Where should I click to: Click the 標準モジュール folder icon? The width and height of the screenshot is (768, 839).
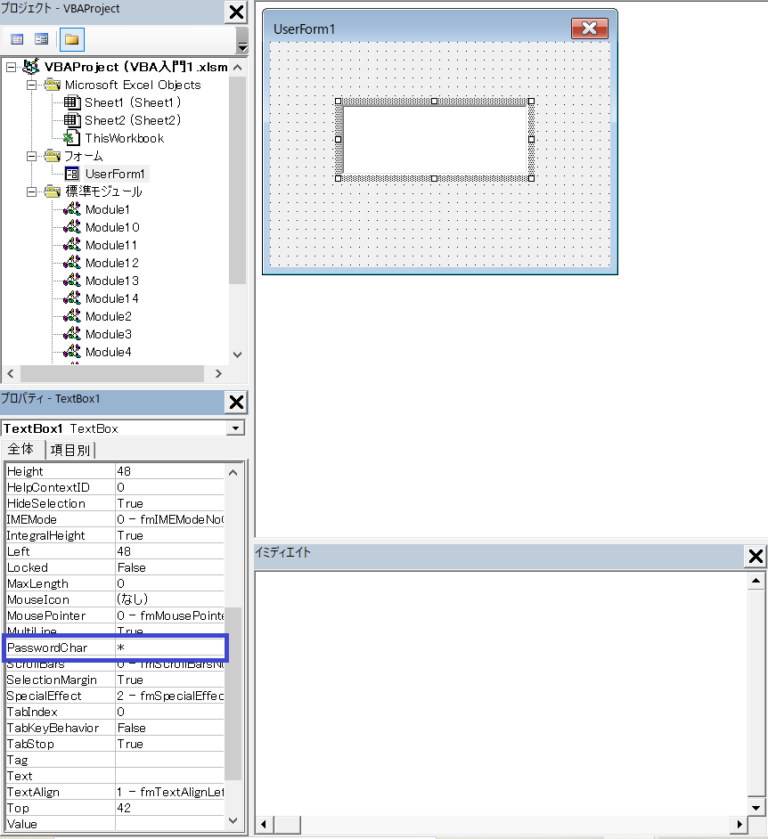tap(52, 192)
